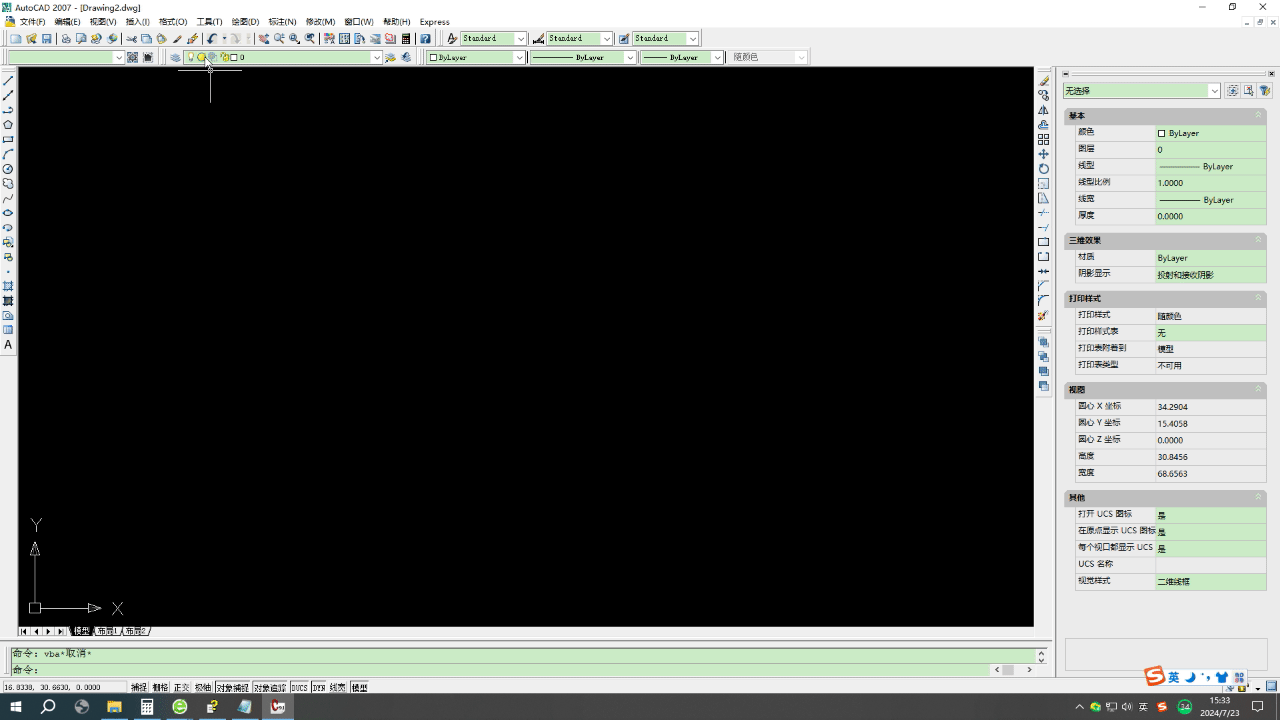Image resolution: width=1280 pixels, height=720 pixels.
Task: Select the Polygon drawing tool
Action: point(8,125)
